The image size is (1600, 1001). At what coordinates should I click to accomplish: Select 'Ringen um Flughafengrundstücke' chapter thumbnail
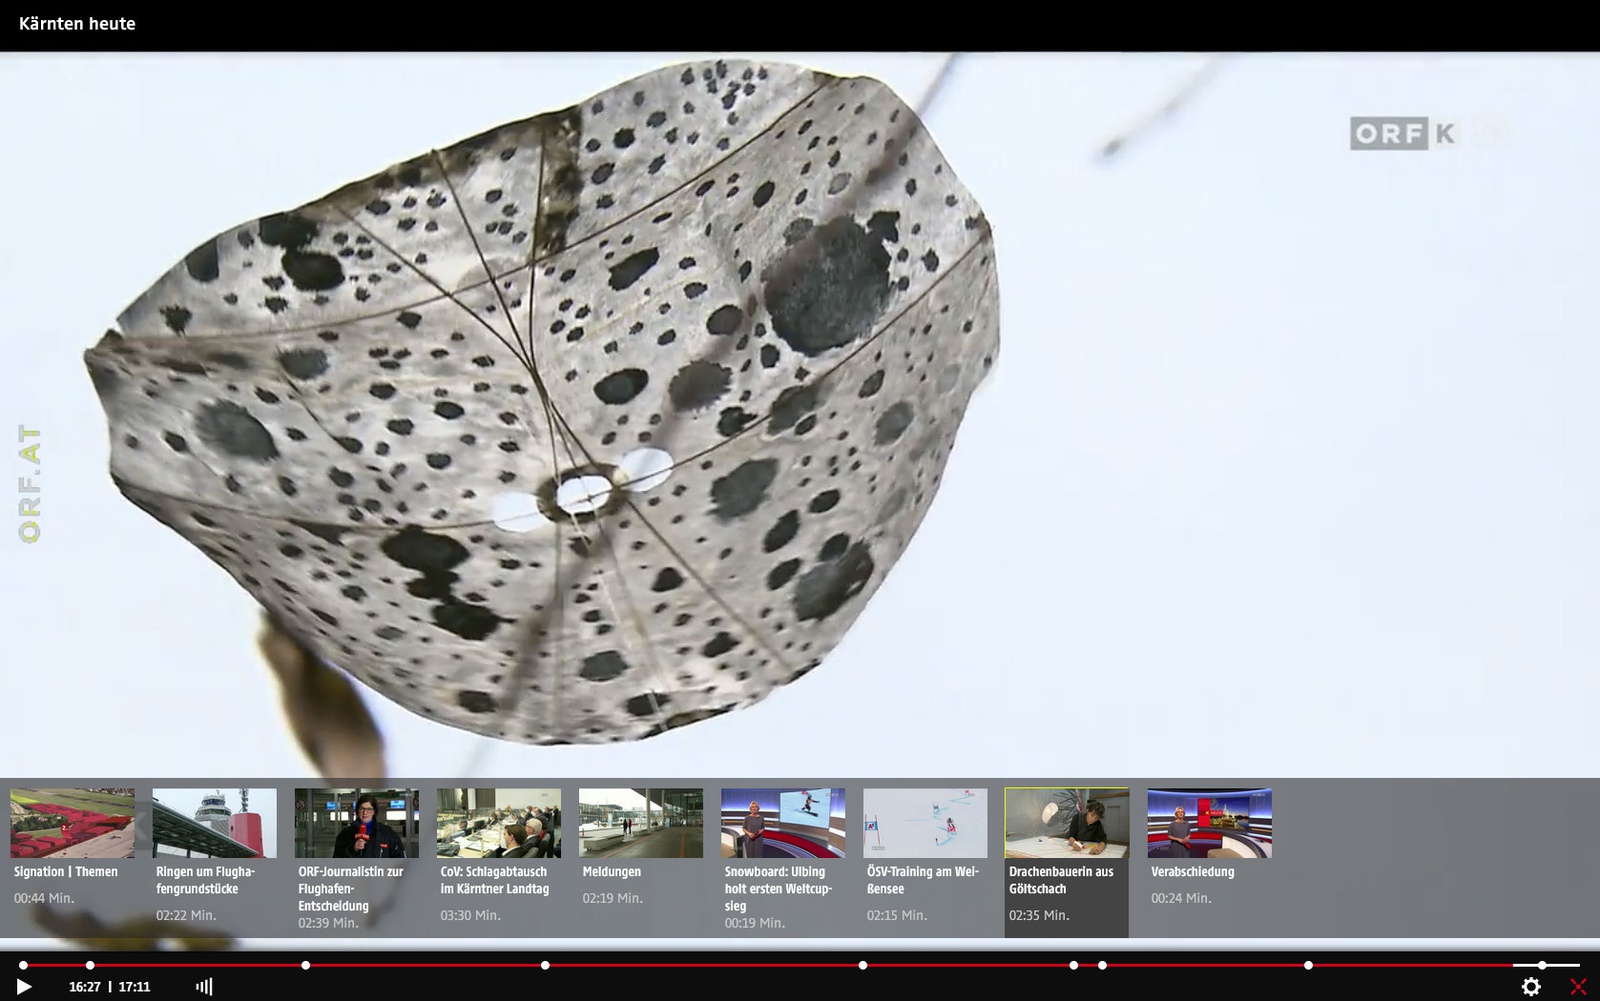pos(214,823)
